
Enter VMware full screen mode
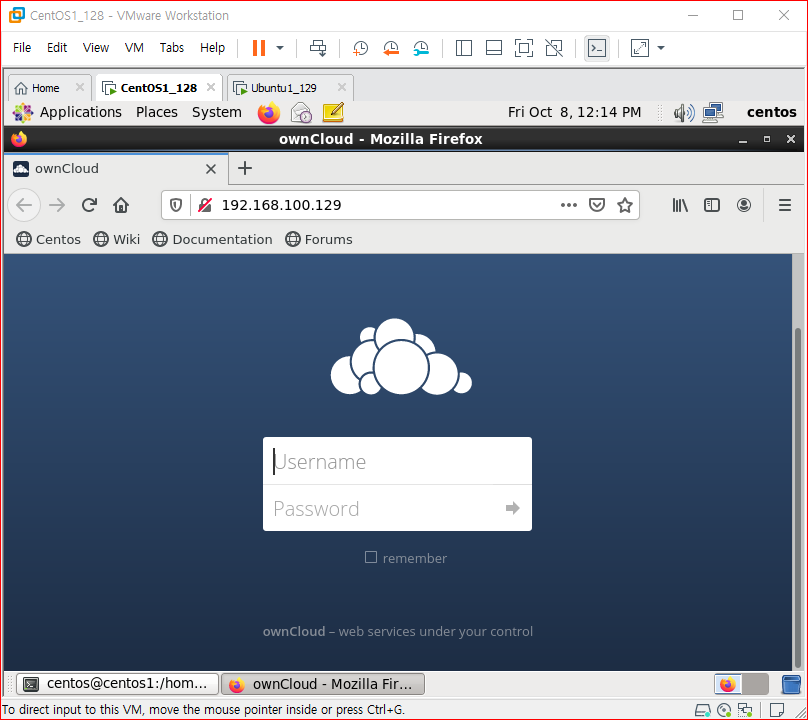click(524, 48)
